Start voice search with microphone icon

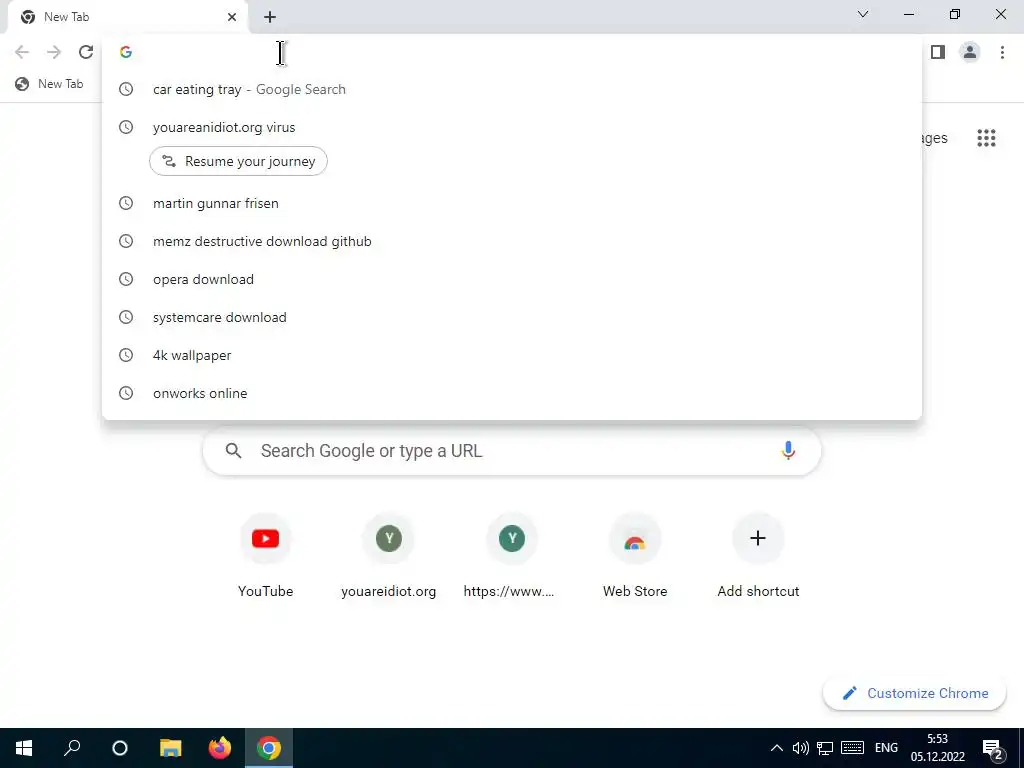click(788, 450)
